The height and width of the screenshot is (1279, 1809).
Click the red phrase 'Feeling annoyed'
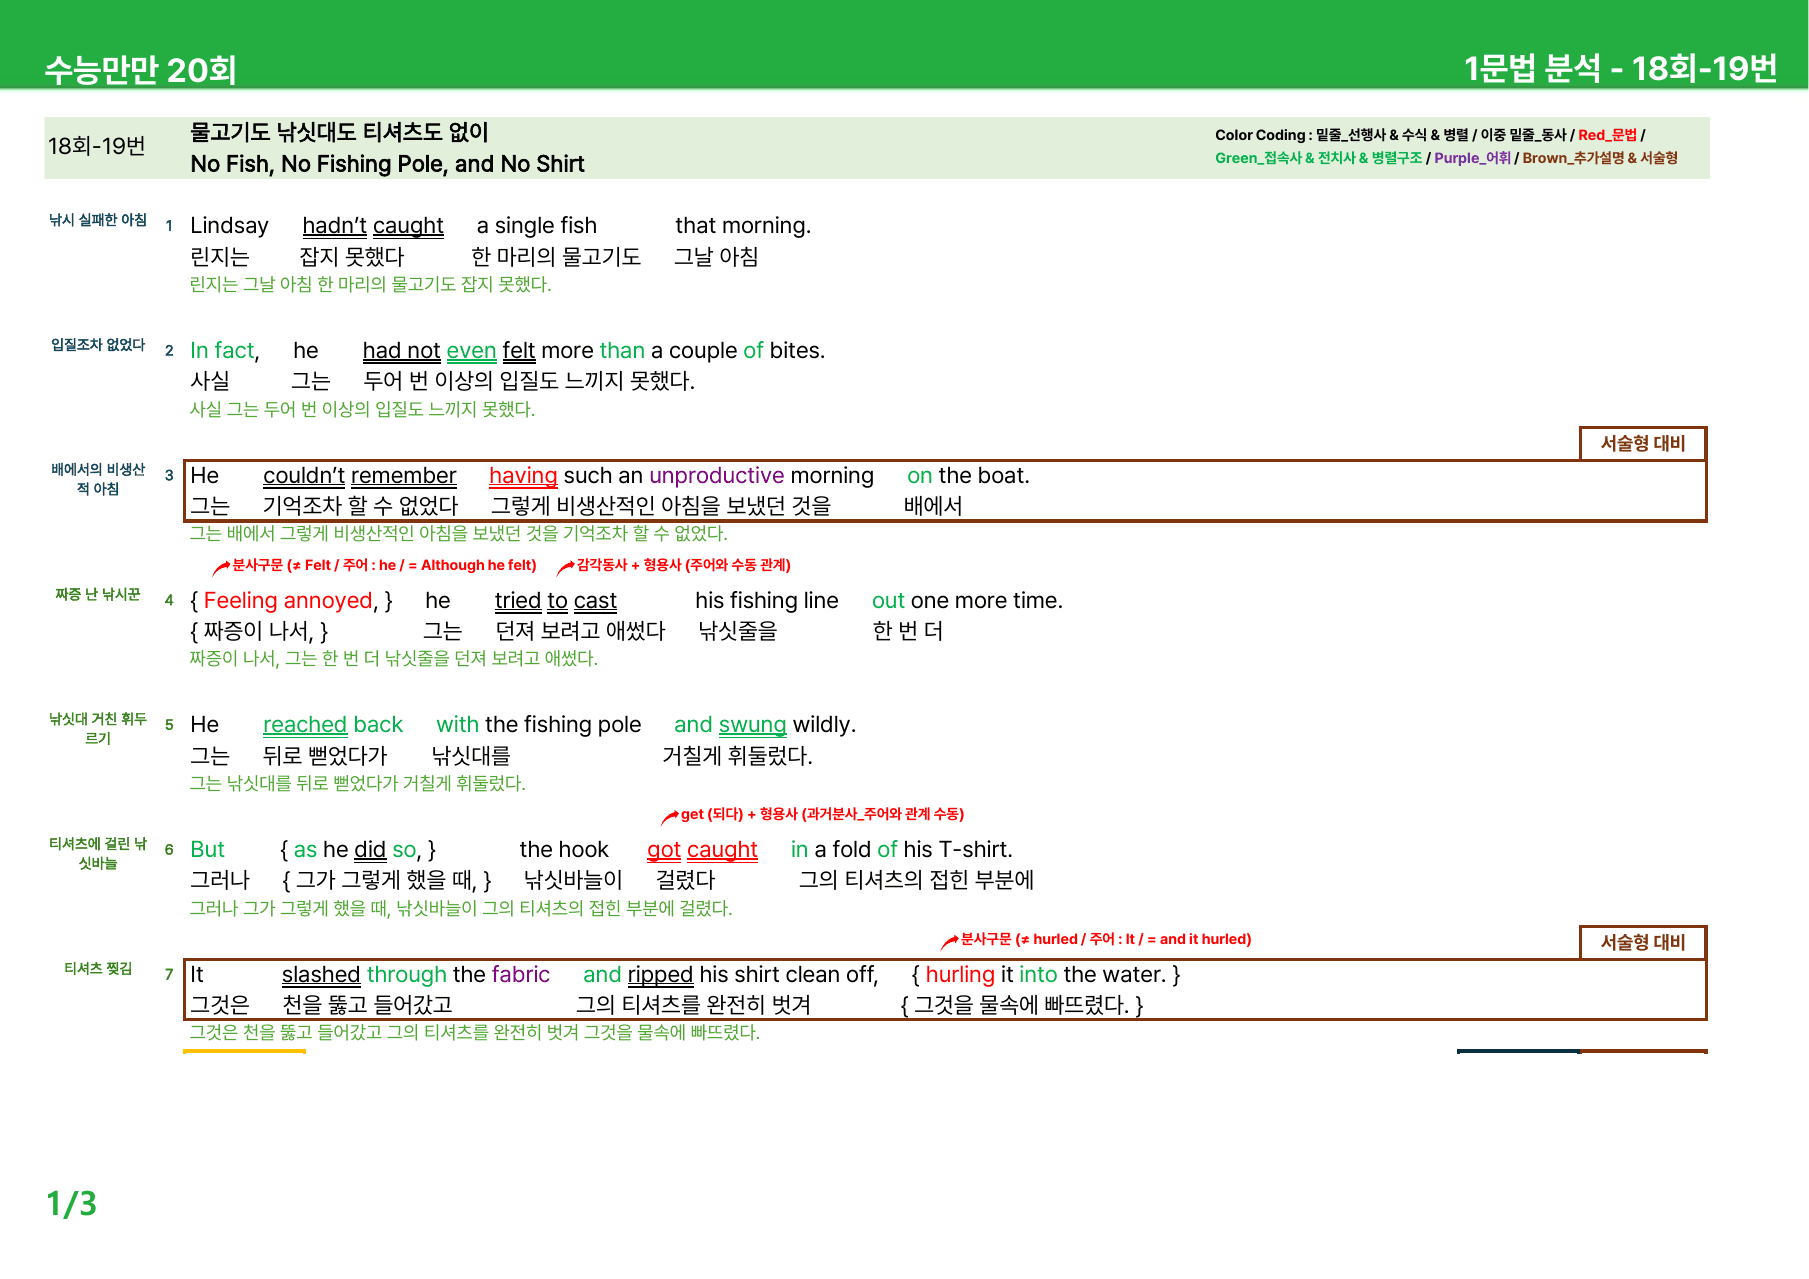click(x=288, y=601)
